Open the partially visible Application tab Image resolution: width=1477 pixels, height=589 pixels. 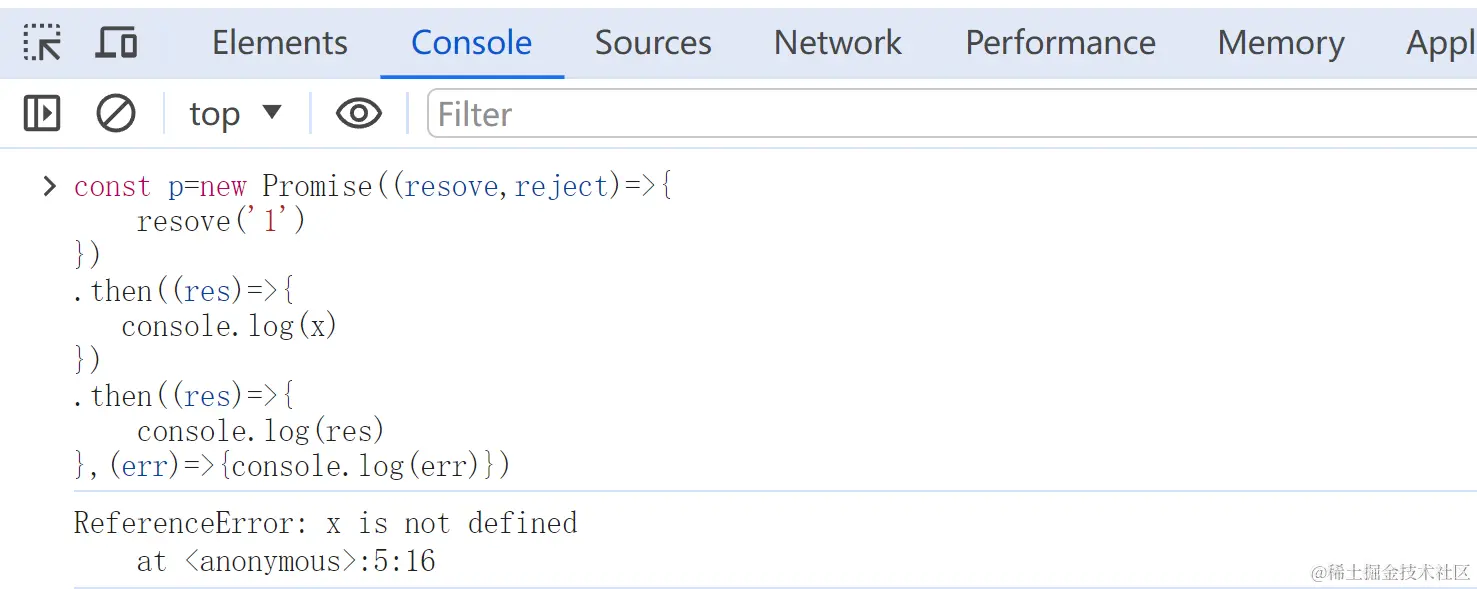1440,43
